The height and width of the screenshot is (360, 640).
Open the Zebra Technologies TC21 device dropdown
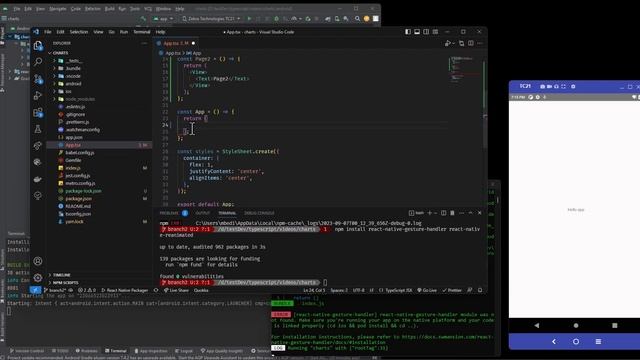click(211, 18)
